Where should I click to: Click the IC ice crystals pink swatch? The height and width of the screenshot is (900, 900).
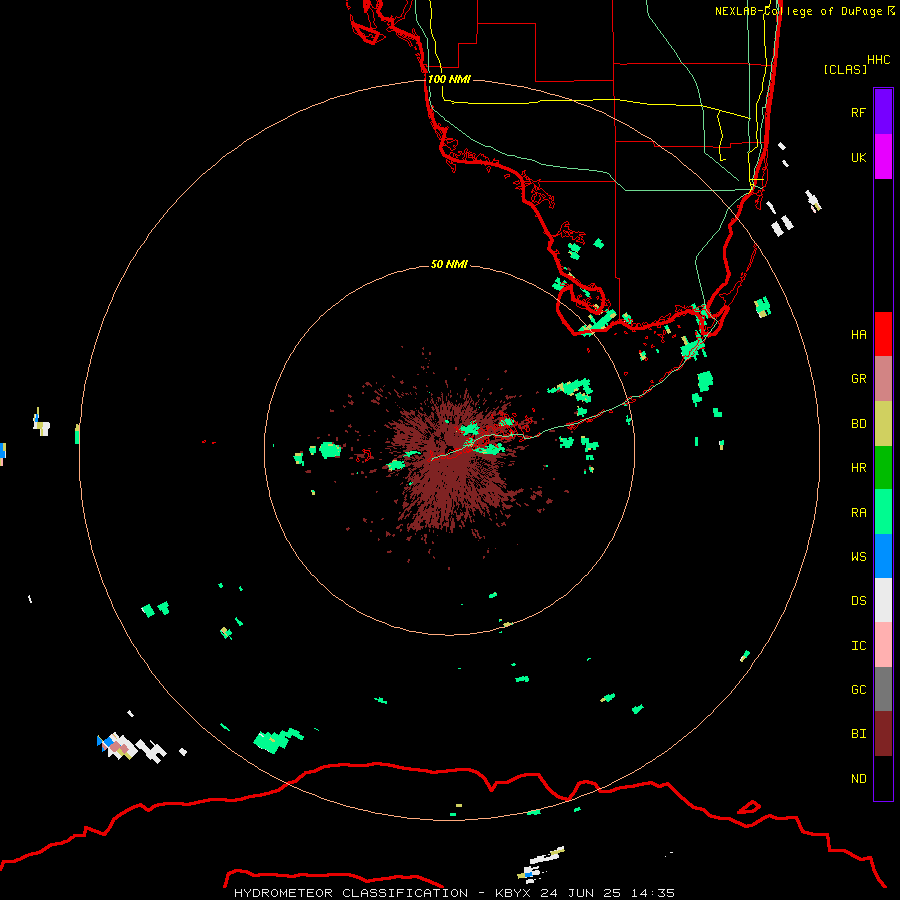coord(883,645)
